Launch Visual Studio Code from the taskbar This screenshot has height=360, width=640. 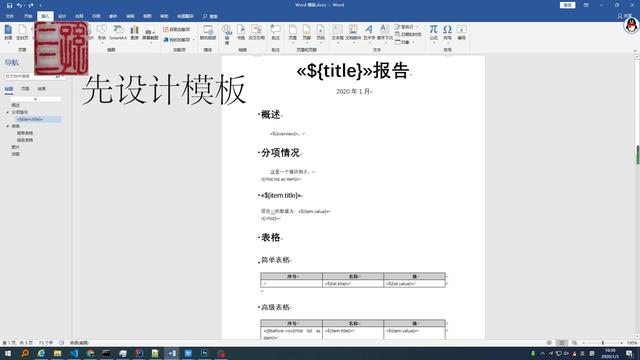coord(74,353)
